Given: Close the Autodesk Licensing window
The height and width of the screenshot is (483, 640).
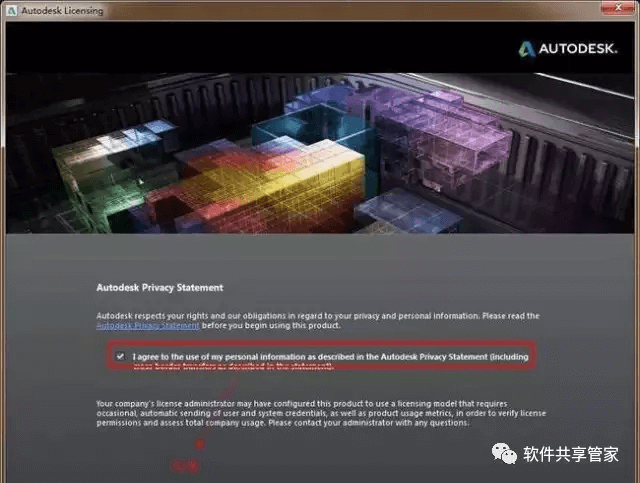Looking at the screenshot, I should click(x=618, y=7).
